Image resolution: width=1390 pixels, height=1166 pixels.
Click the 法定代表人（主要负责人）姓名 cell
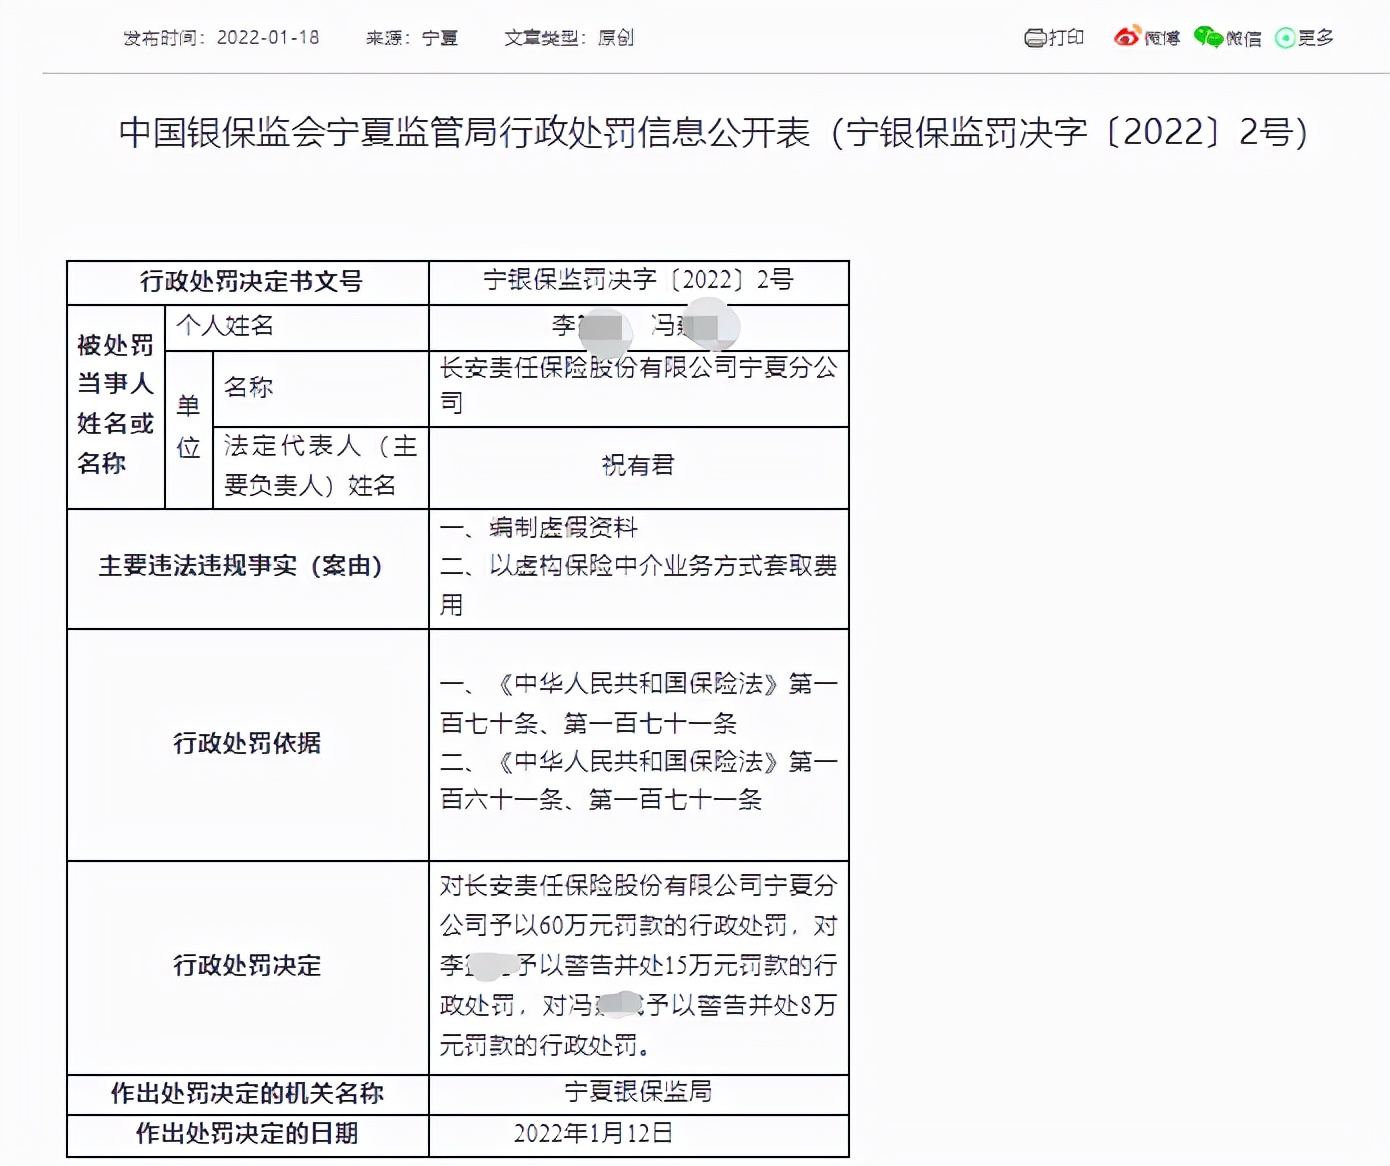(321, 467)
